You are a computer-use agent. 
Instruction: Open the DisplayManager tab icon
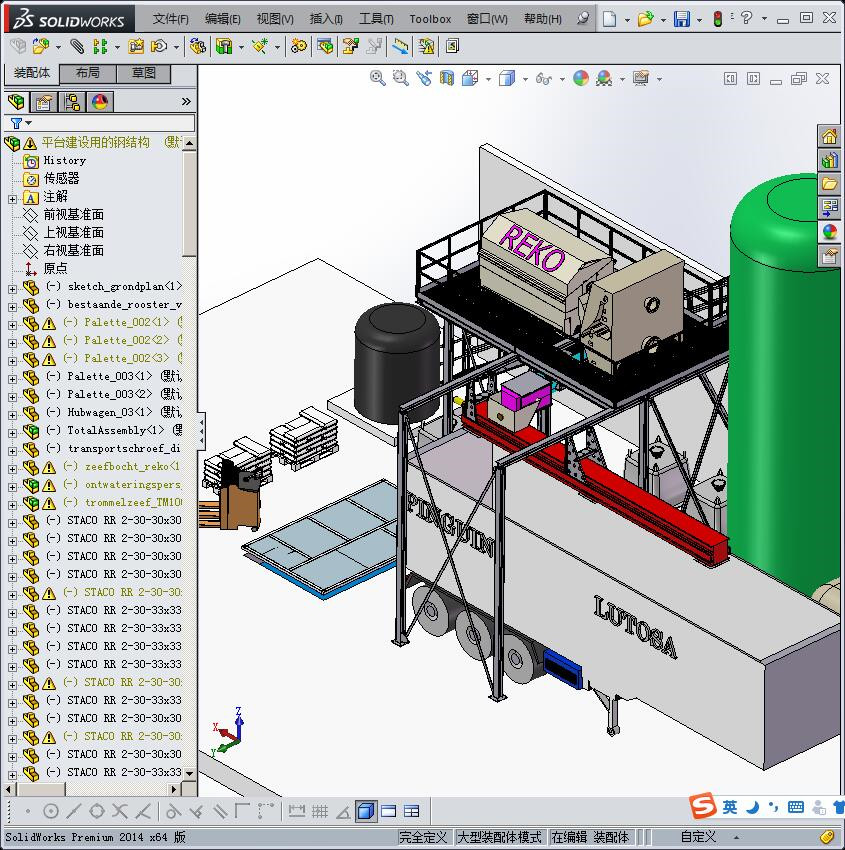[100, 102]
